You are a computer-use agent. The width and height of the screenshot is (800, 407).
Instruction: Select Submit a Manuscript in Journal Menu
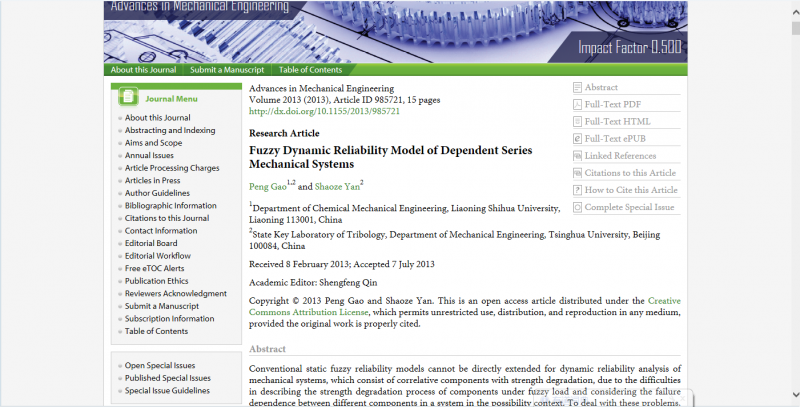coord(162,306)
